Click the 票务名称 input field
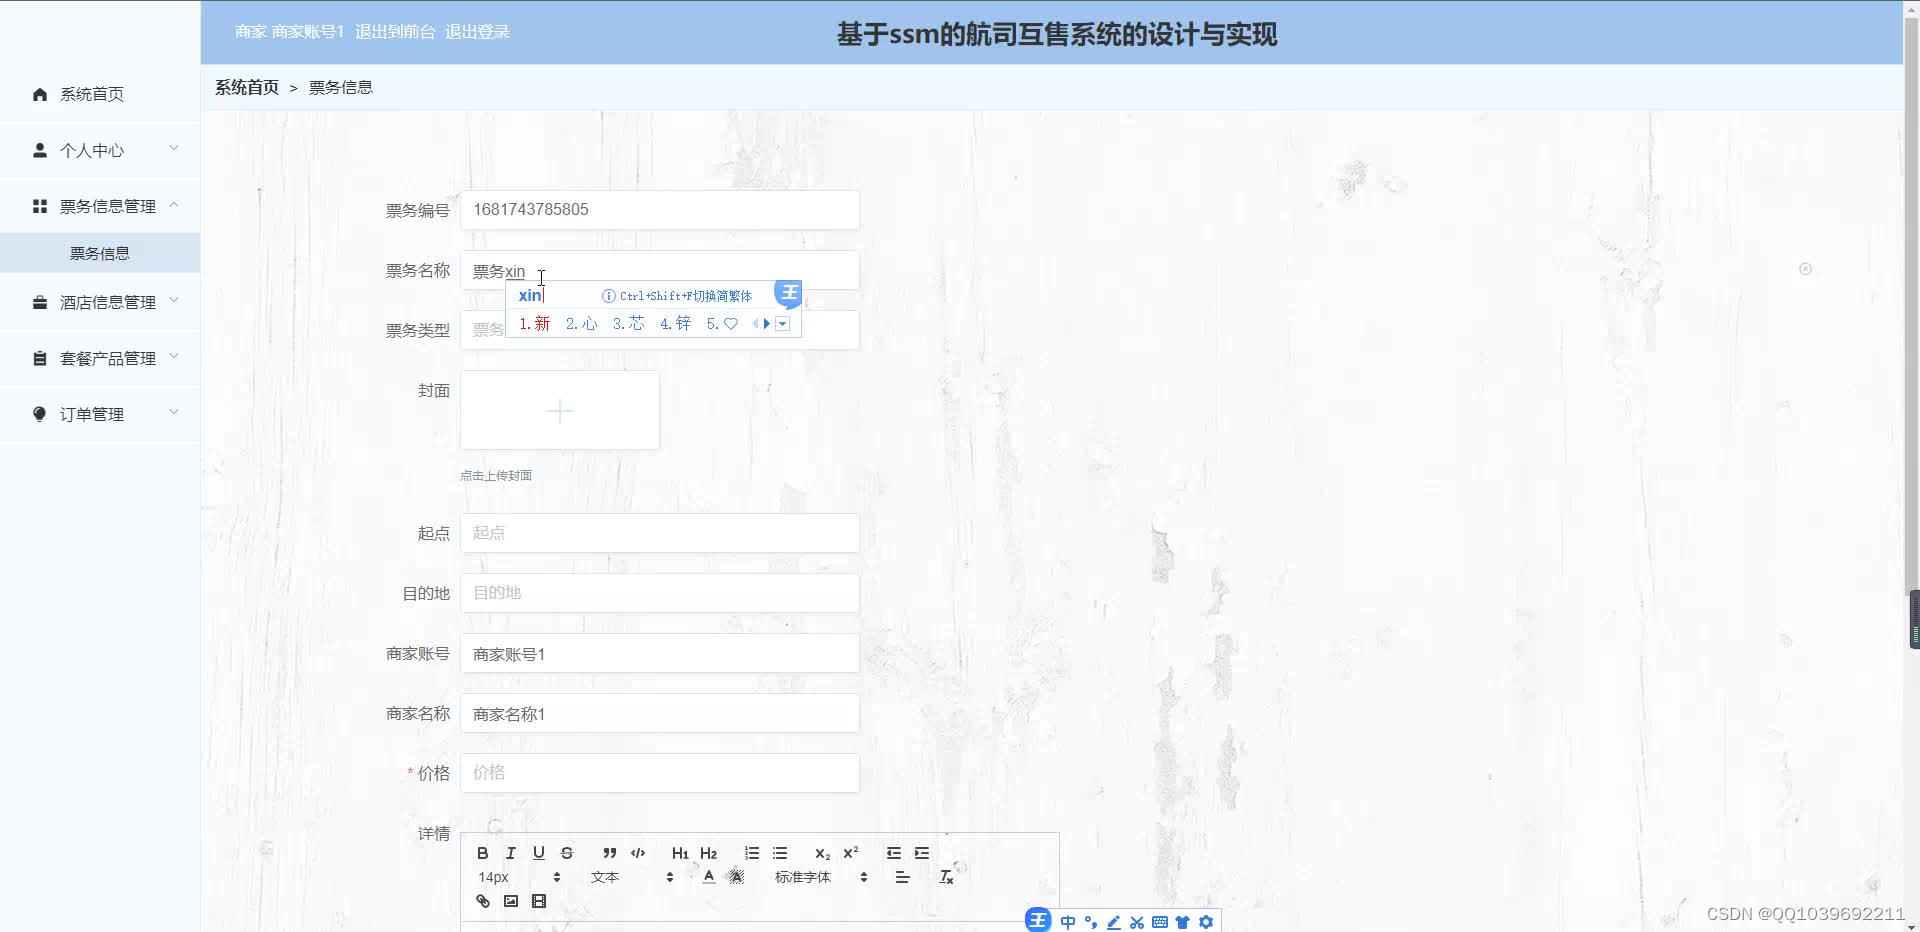1920x932 pixels. pos(659,270)
